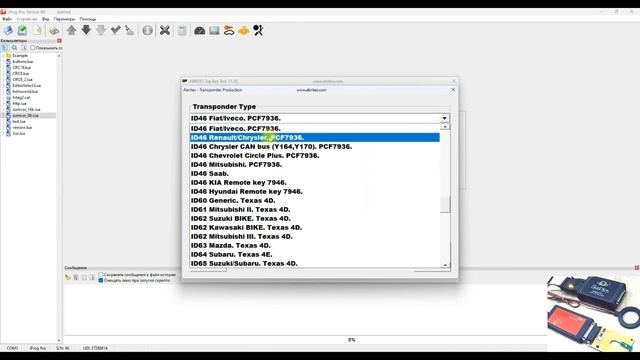Expand the Example folder in tree
Screen dimensions: 640x360
3,56
